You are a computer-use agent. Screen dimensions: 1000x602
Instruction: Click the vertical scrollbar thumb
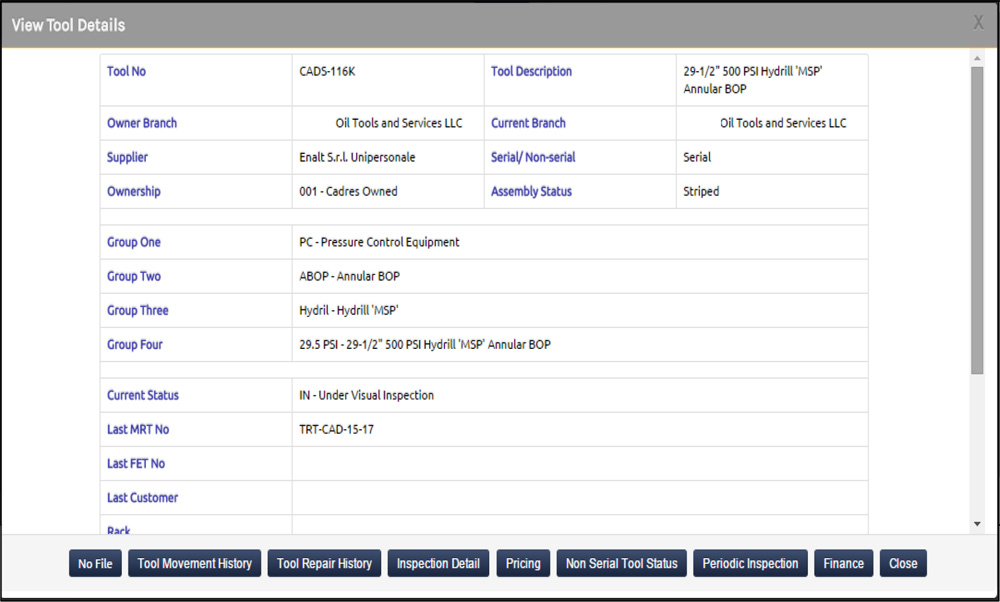977,220
